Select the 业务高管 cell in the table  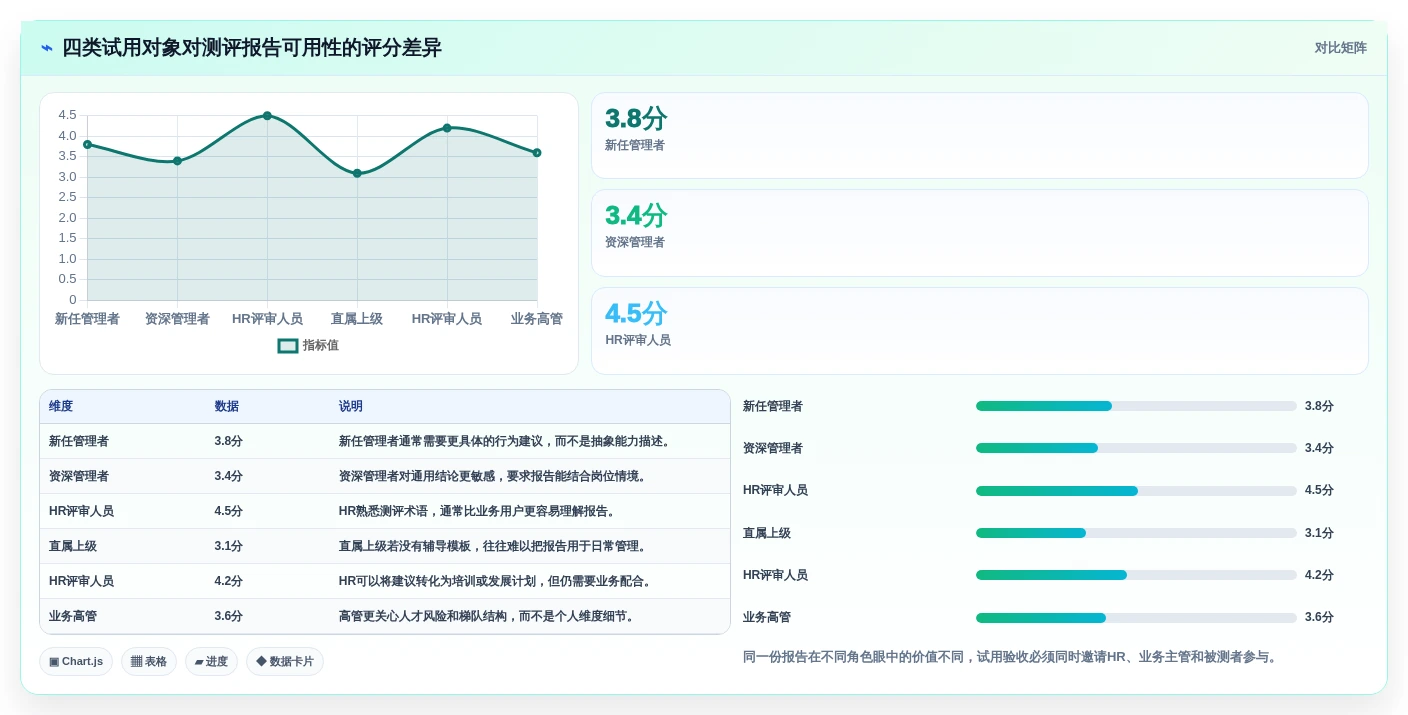(73, 616)
